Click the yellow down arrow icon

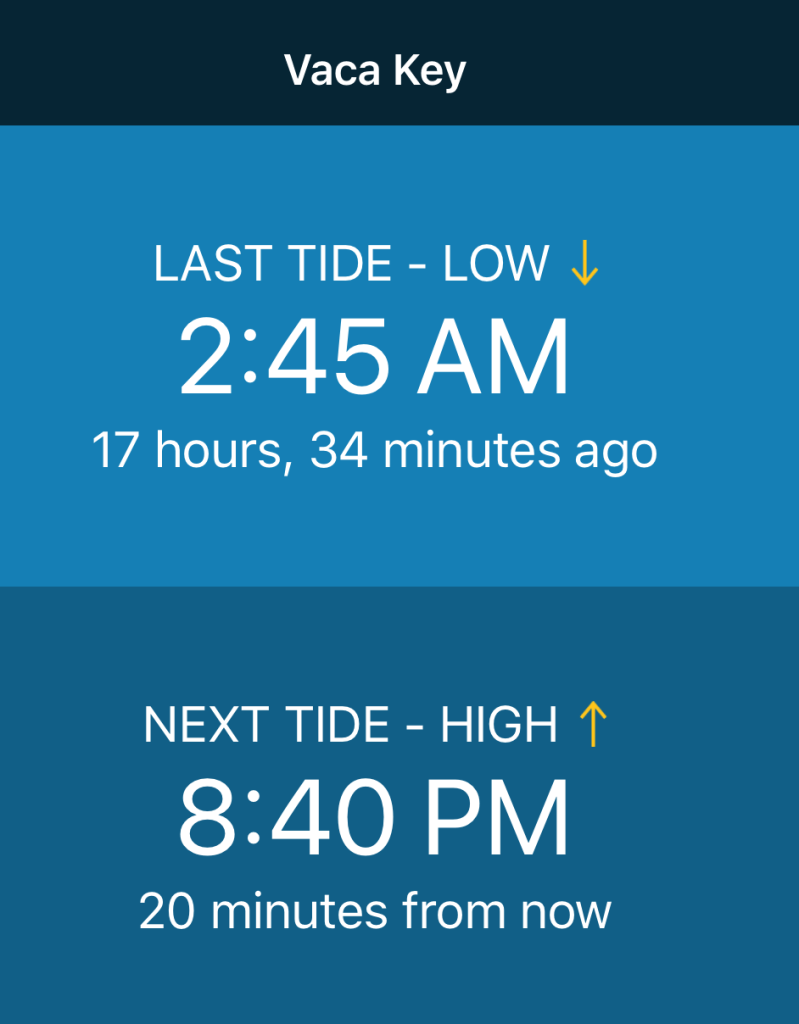pyautogui.click(x=584, y=264)
